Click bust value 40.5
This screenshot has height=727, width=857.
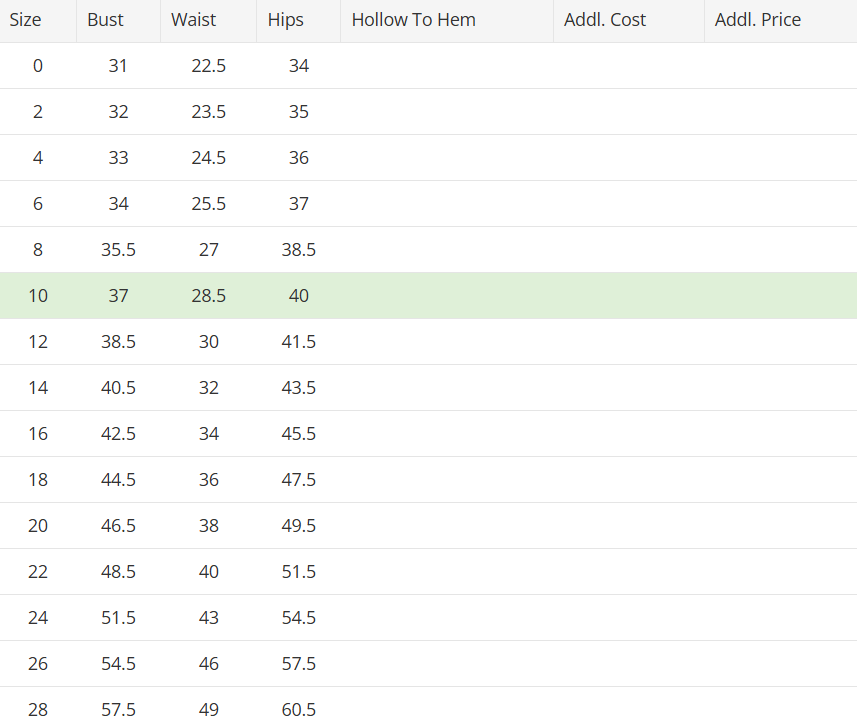pyautogui.click(x=118, y=388)
